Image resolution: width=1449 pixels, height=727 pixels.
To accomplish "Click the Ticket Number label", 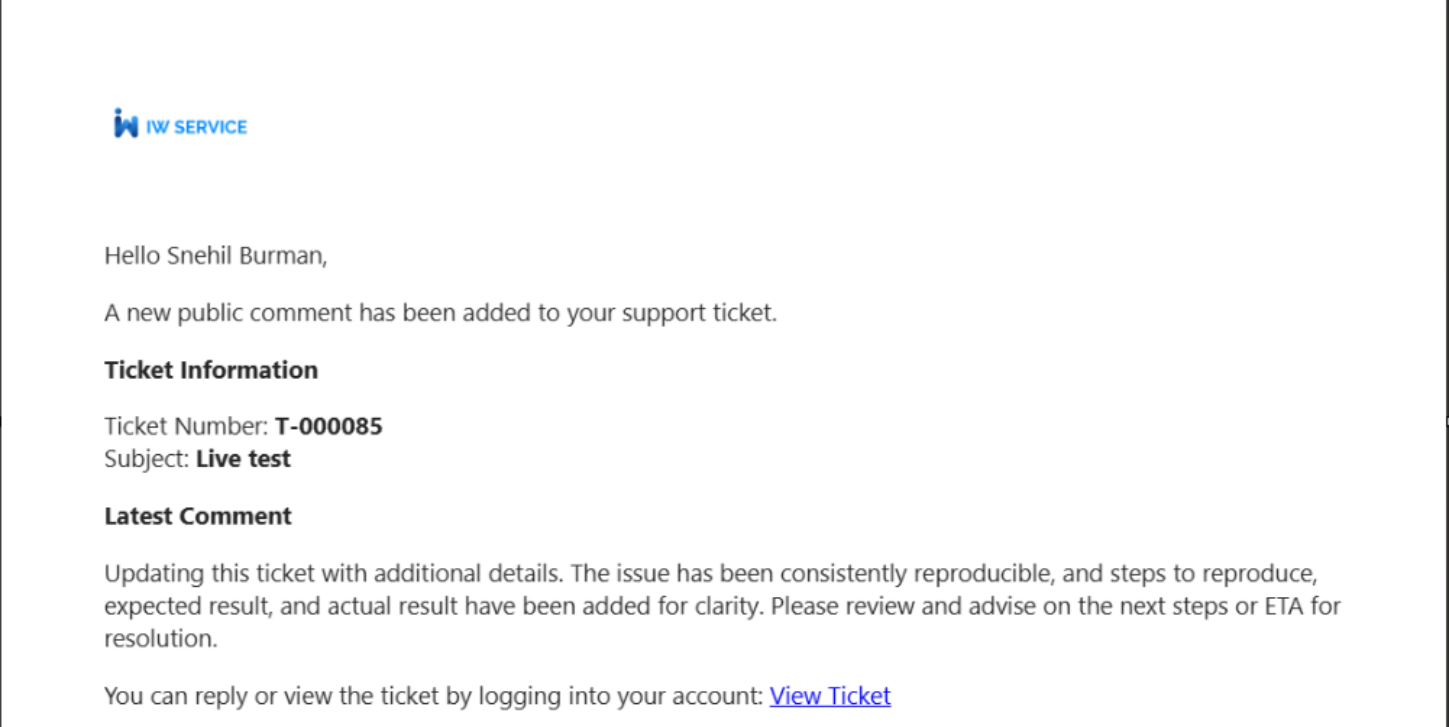I will tap(187, 427).
